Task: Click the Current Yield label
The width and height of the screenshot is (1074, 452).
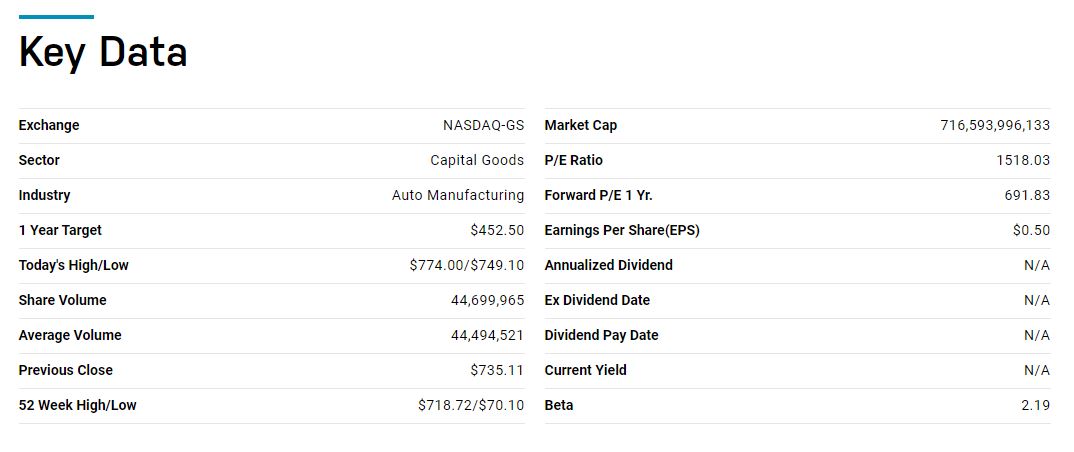Action: tap(585, 371)
